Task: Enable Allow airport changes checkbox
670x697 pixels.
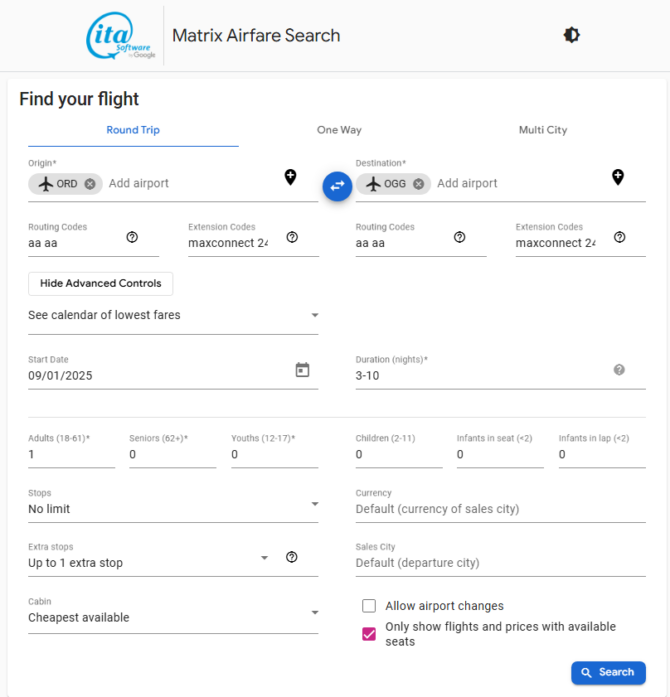Action: click(369, 606)
